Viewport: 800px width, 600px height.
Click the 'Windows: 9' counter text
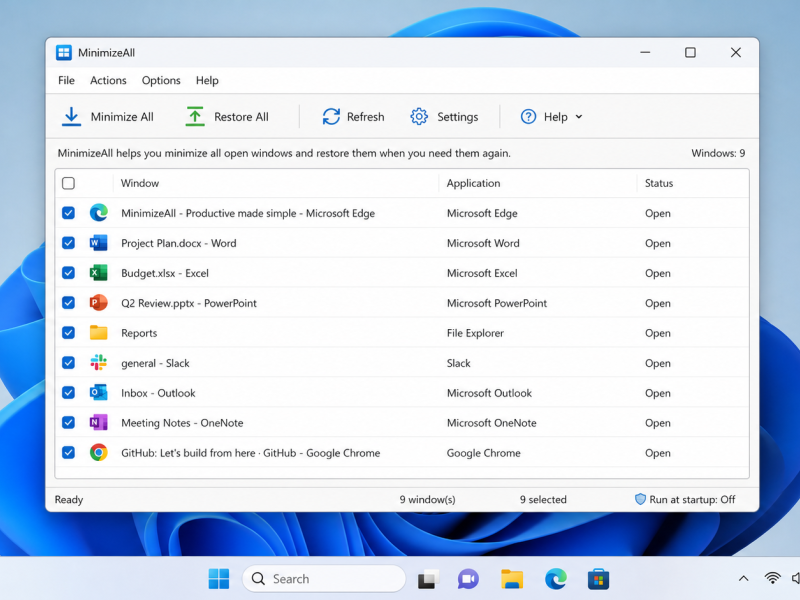[x=718, y=153]
